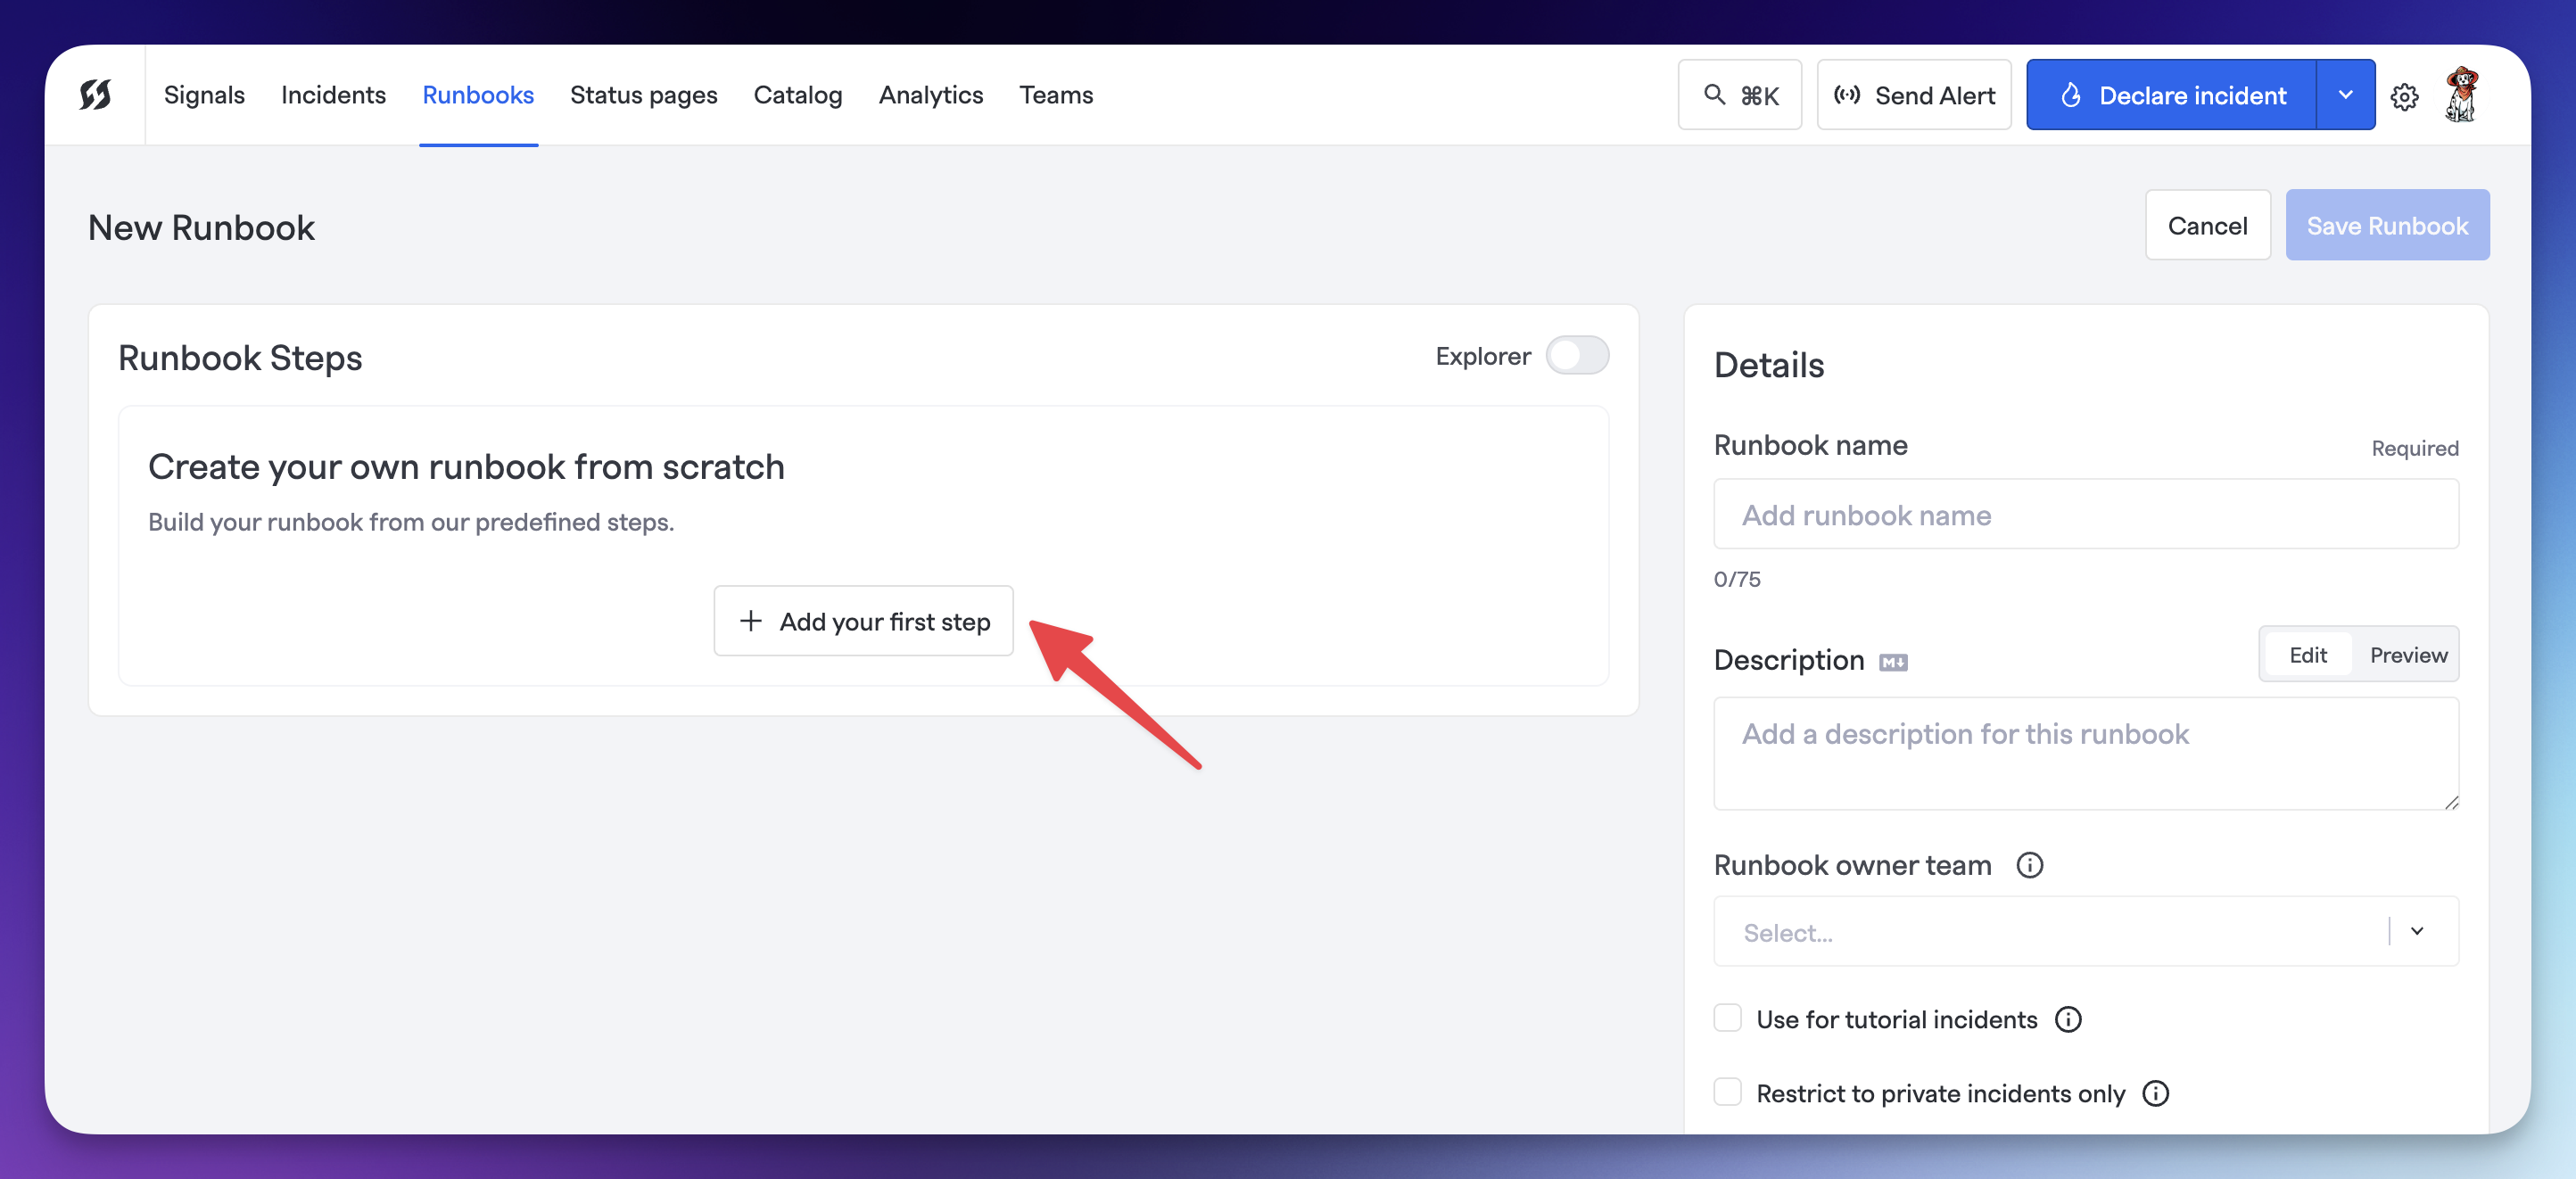2576x1179 pixels.
Task: Open the Runbook owner team select
Action: point(2086,931)
